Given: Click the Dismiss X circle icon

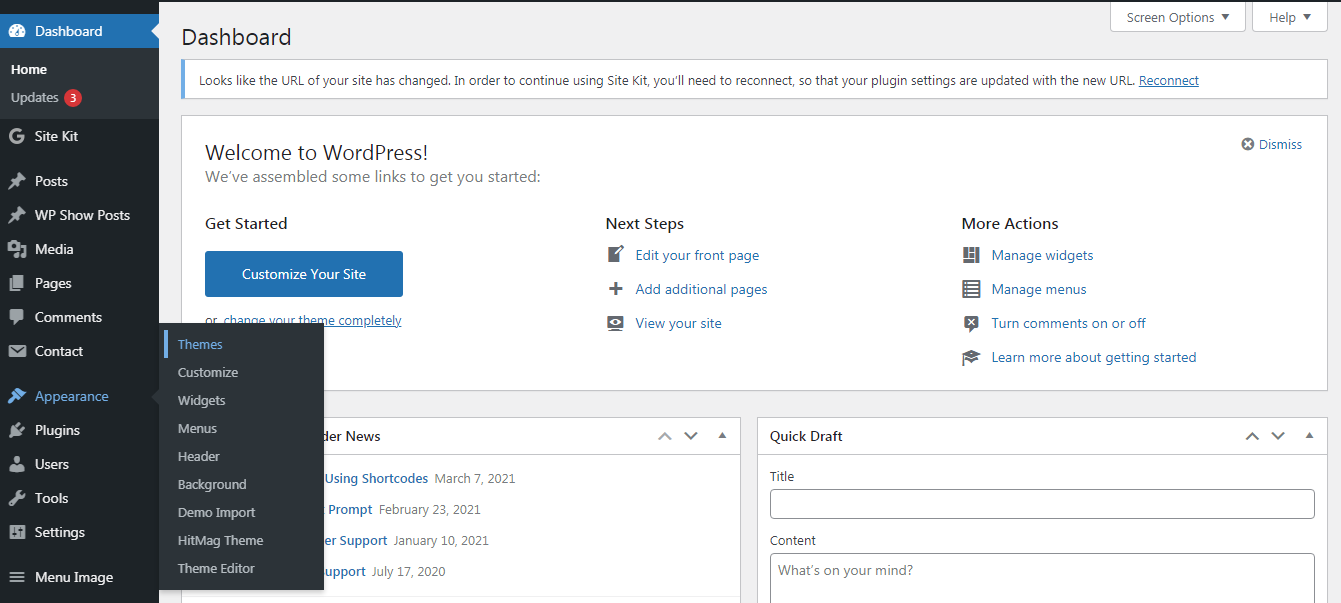Looking at the screenshot, I should tap(1248, 144).
